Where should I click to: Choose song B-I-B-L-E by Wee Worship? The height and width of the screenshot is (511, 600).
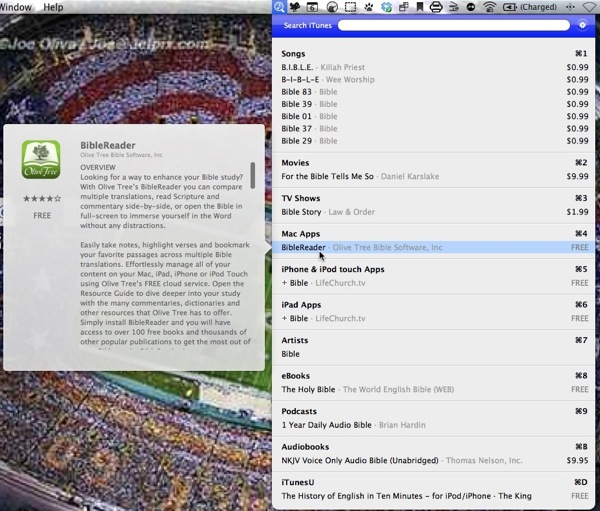pyautogui.click(x=434, y=80)
